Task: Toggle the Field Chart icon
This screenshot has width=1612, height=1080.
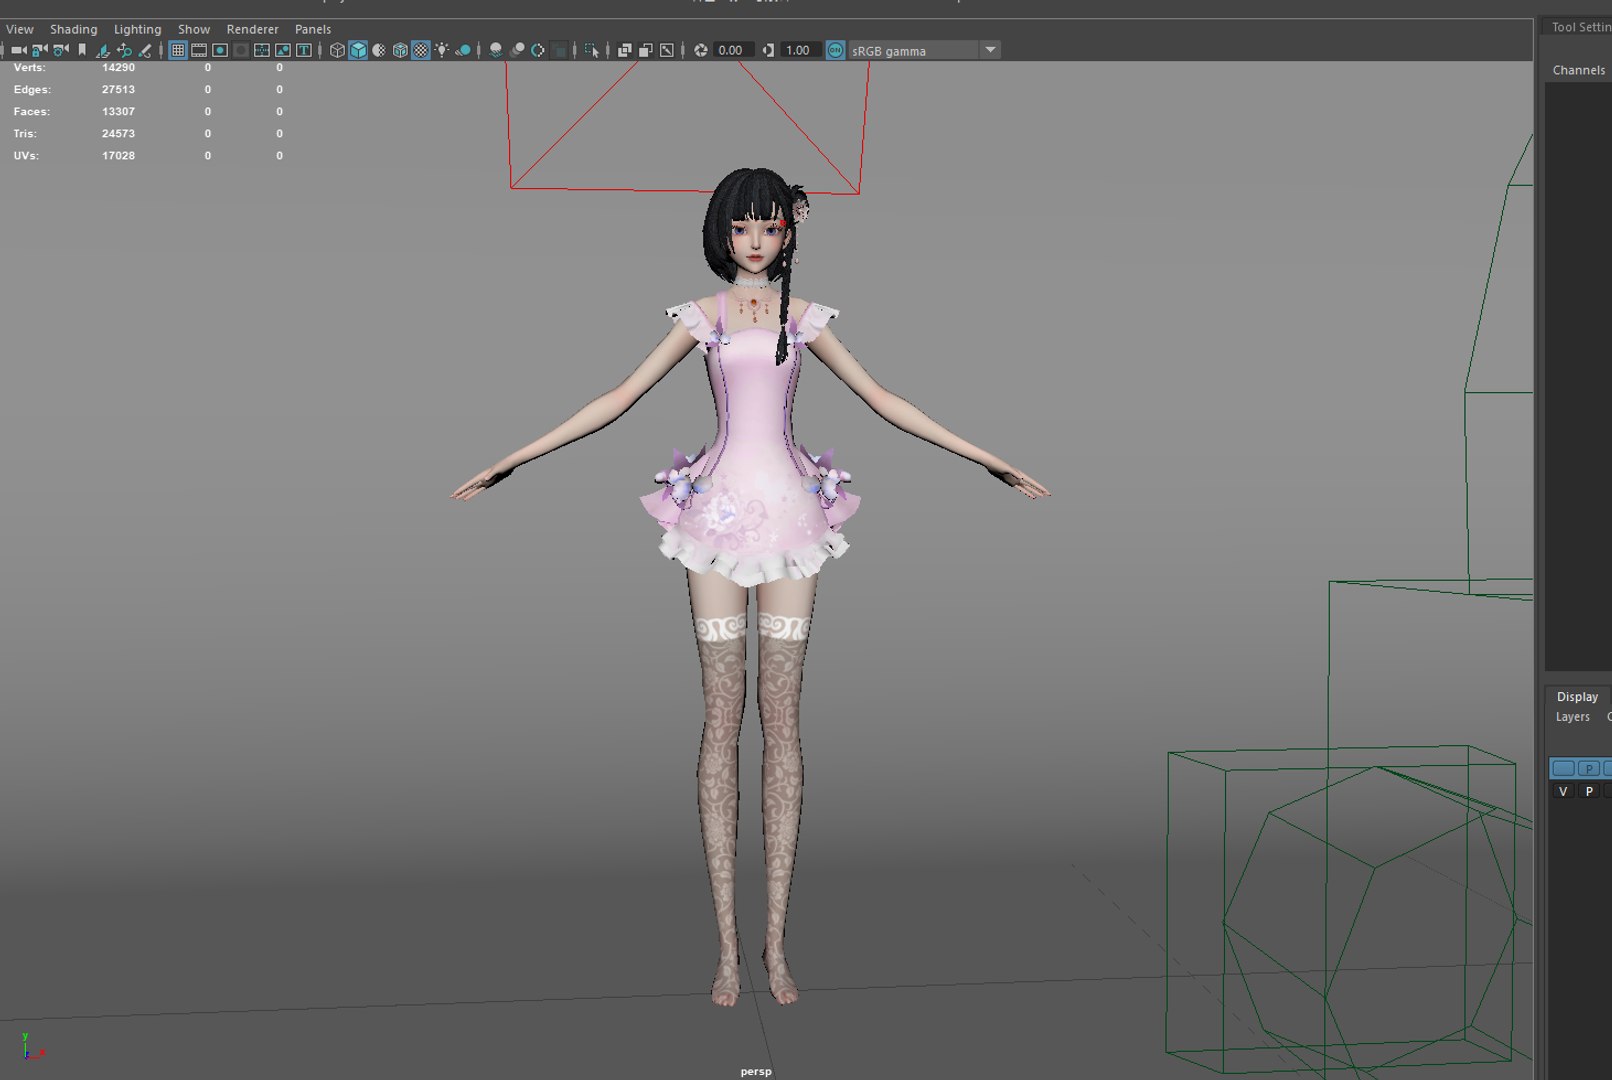Action: 262,50
